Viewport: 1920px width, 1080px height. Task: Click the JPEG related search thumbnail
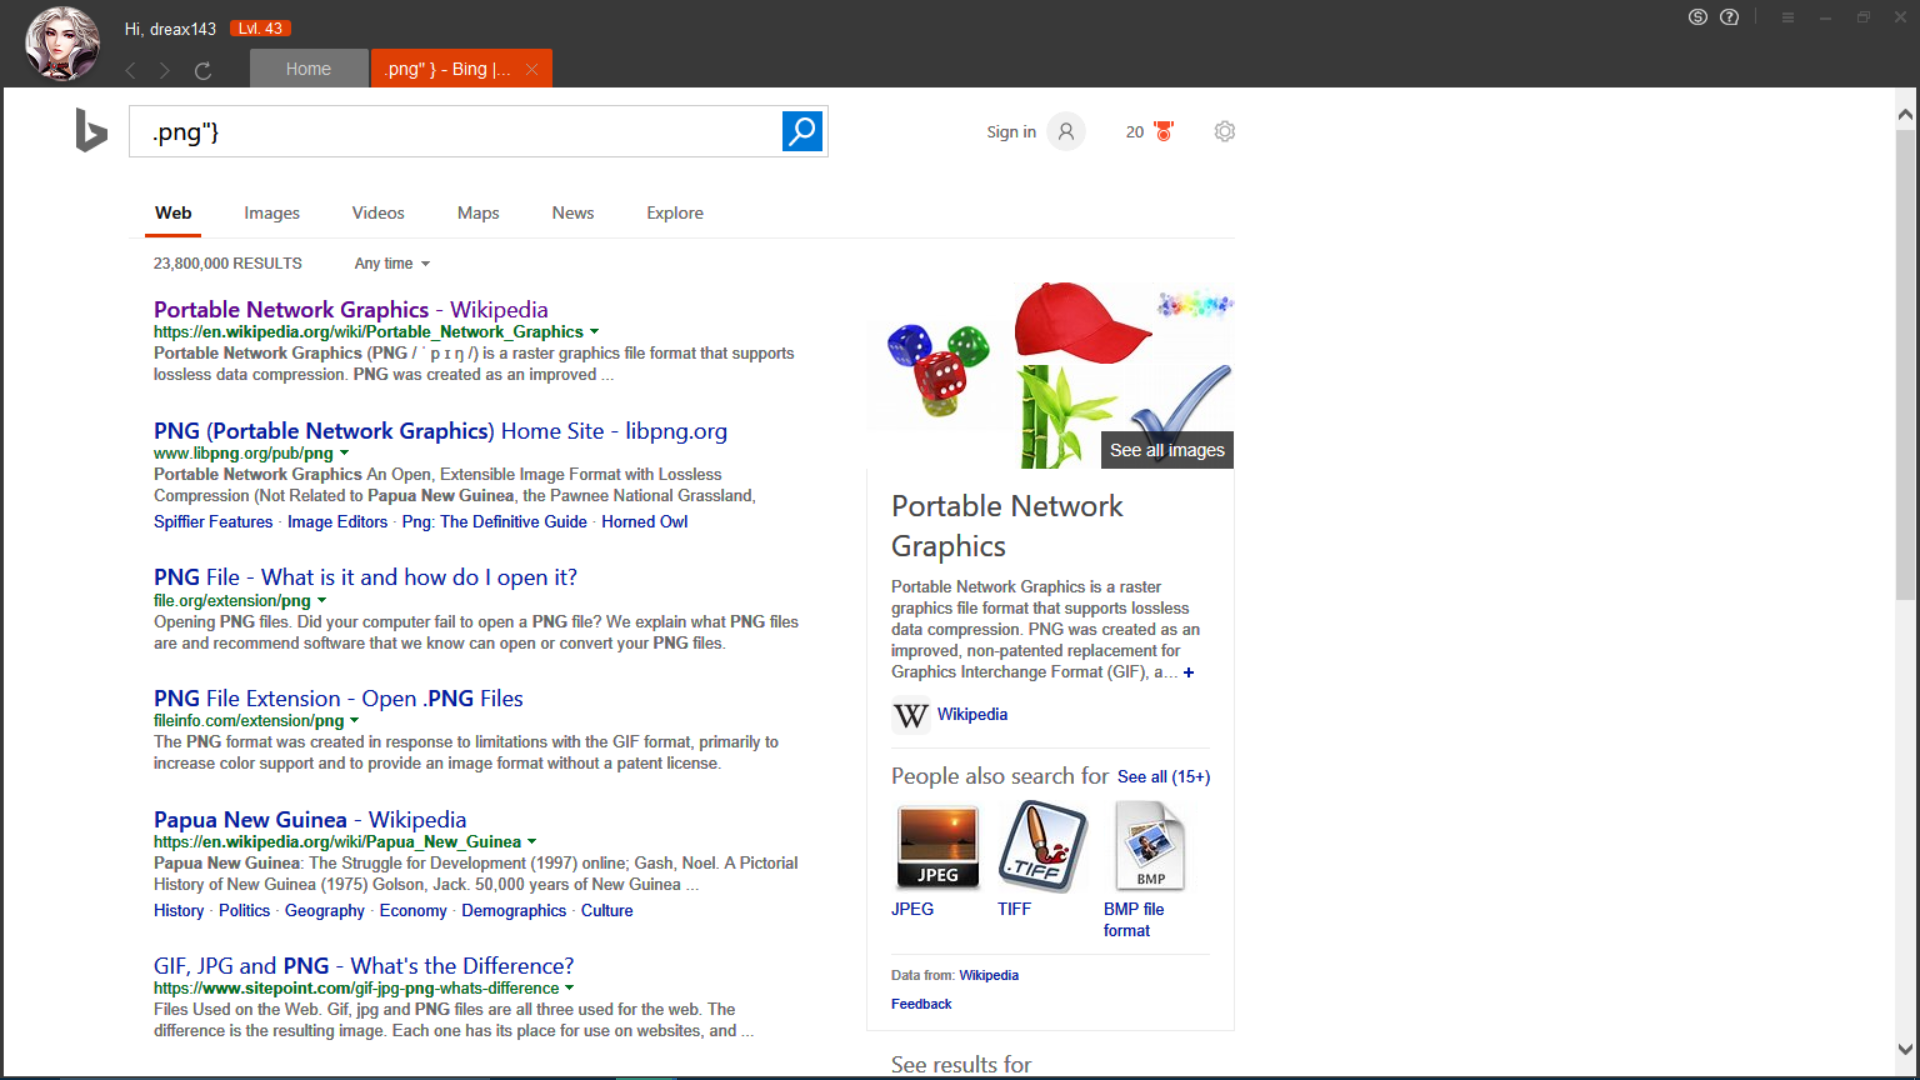pyautogui.click(x=937, y=847)
